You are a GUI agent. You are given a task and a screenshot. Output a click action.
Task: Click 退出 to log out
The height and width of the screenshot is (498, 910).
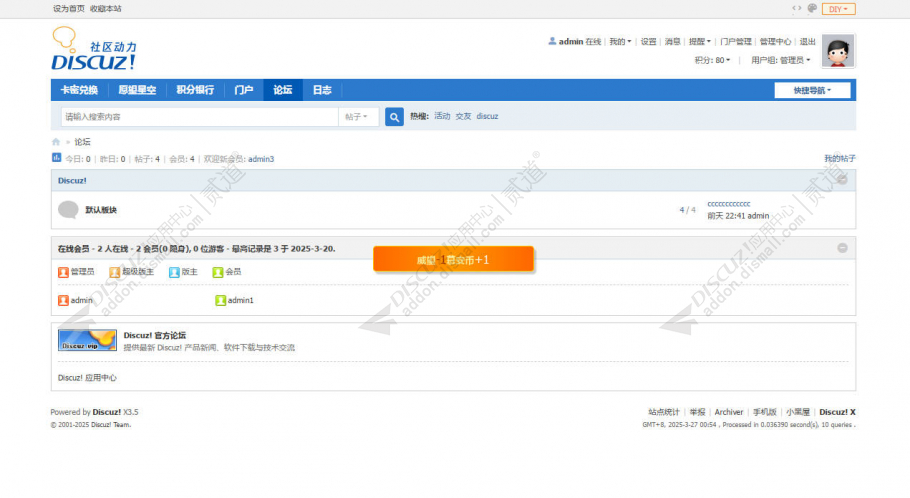(x=807, y=42)
